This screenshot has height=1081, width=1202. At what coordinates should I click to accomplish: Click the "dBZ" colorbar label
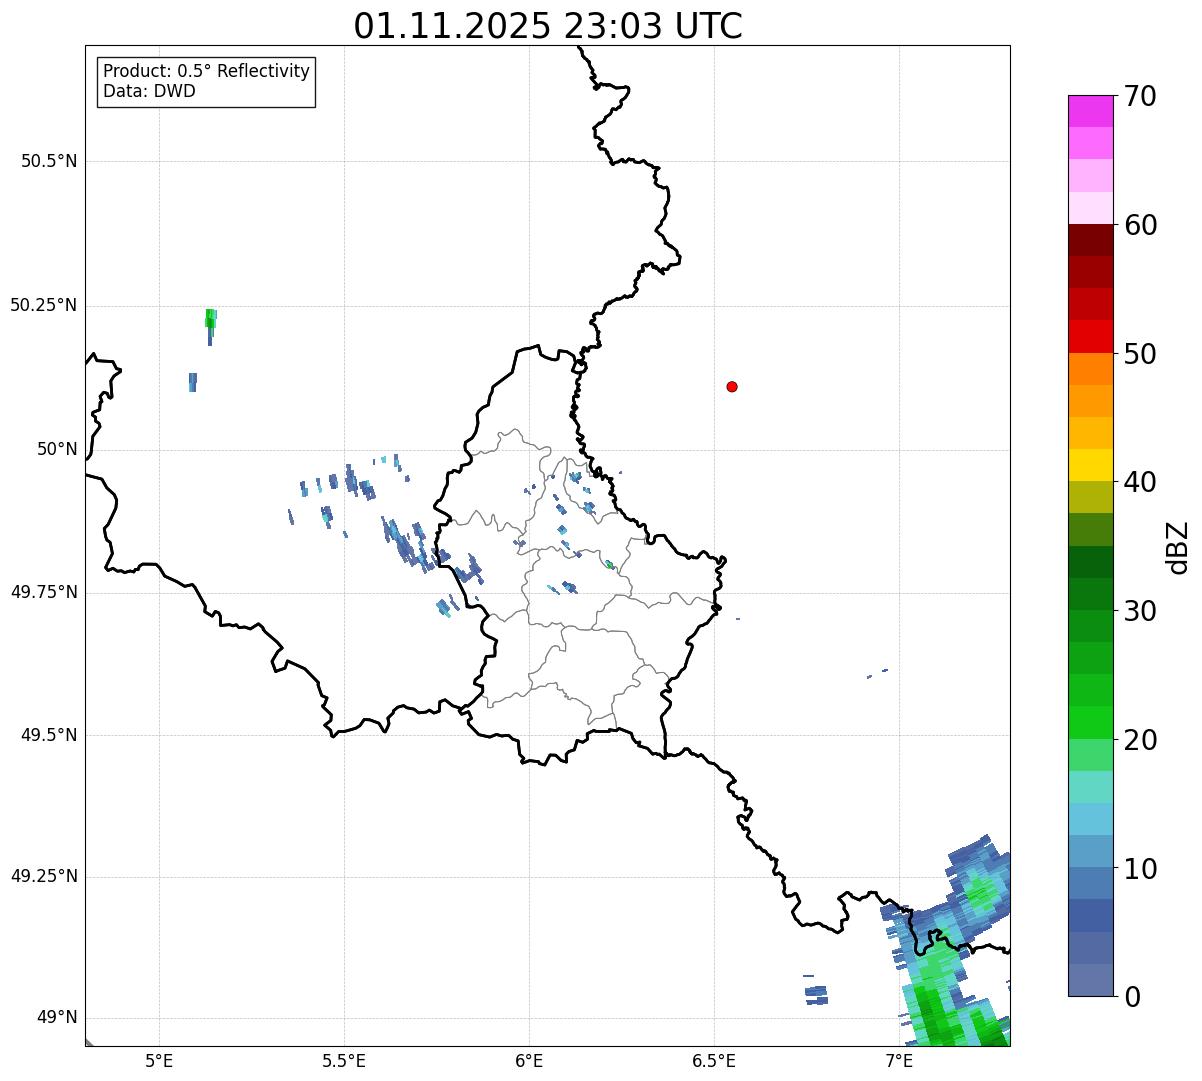(x=1177, y=547)
